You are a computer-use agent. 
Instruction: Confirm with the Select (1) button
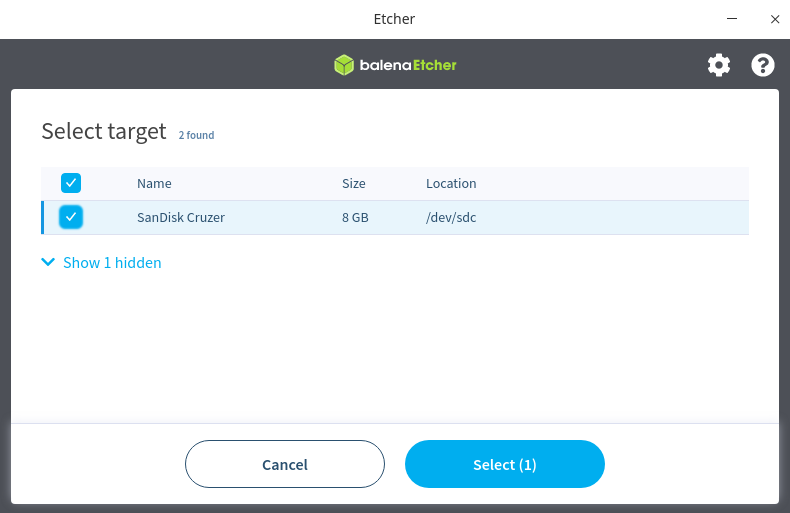click(x=505, y=464)
